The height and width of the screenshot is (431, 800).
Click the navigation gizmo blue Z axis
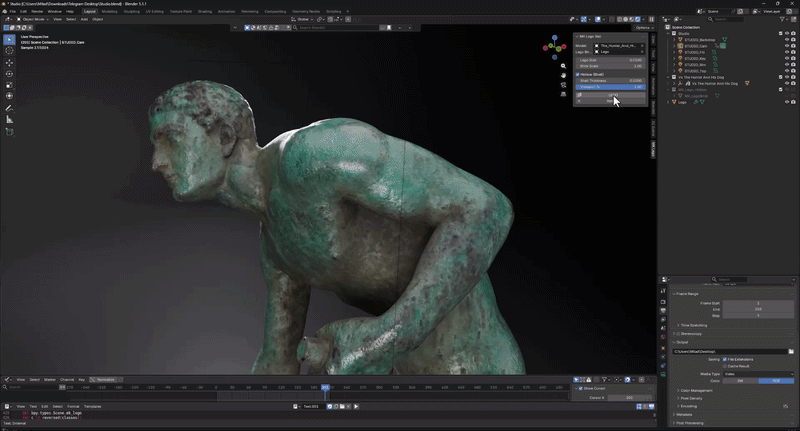coord(555,38)
